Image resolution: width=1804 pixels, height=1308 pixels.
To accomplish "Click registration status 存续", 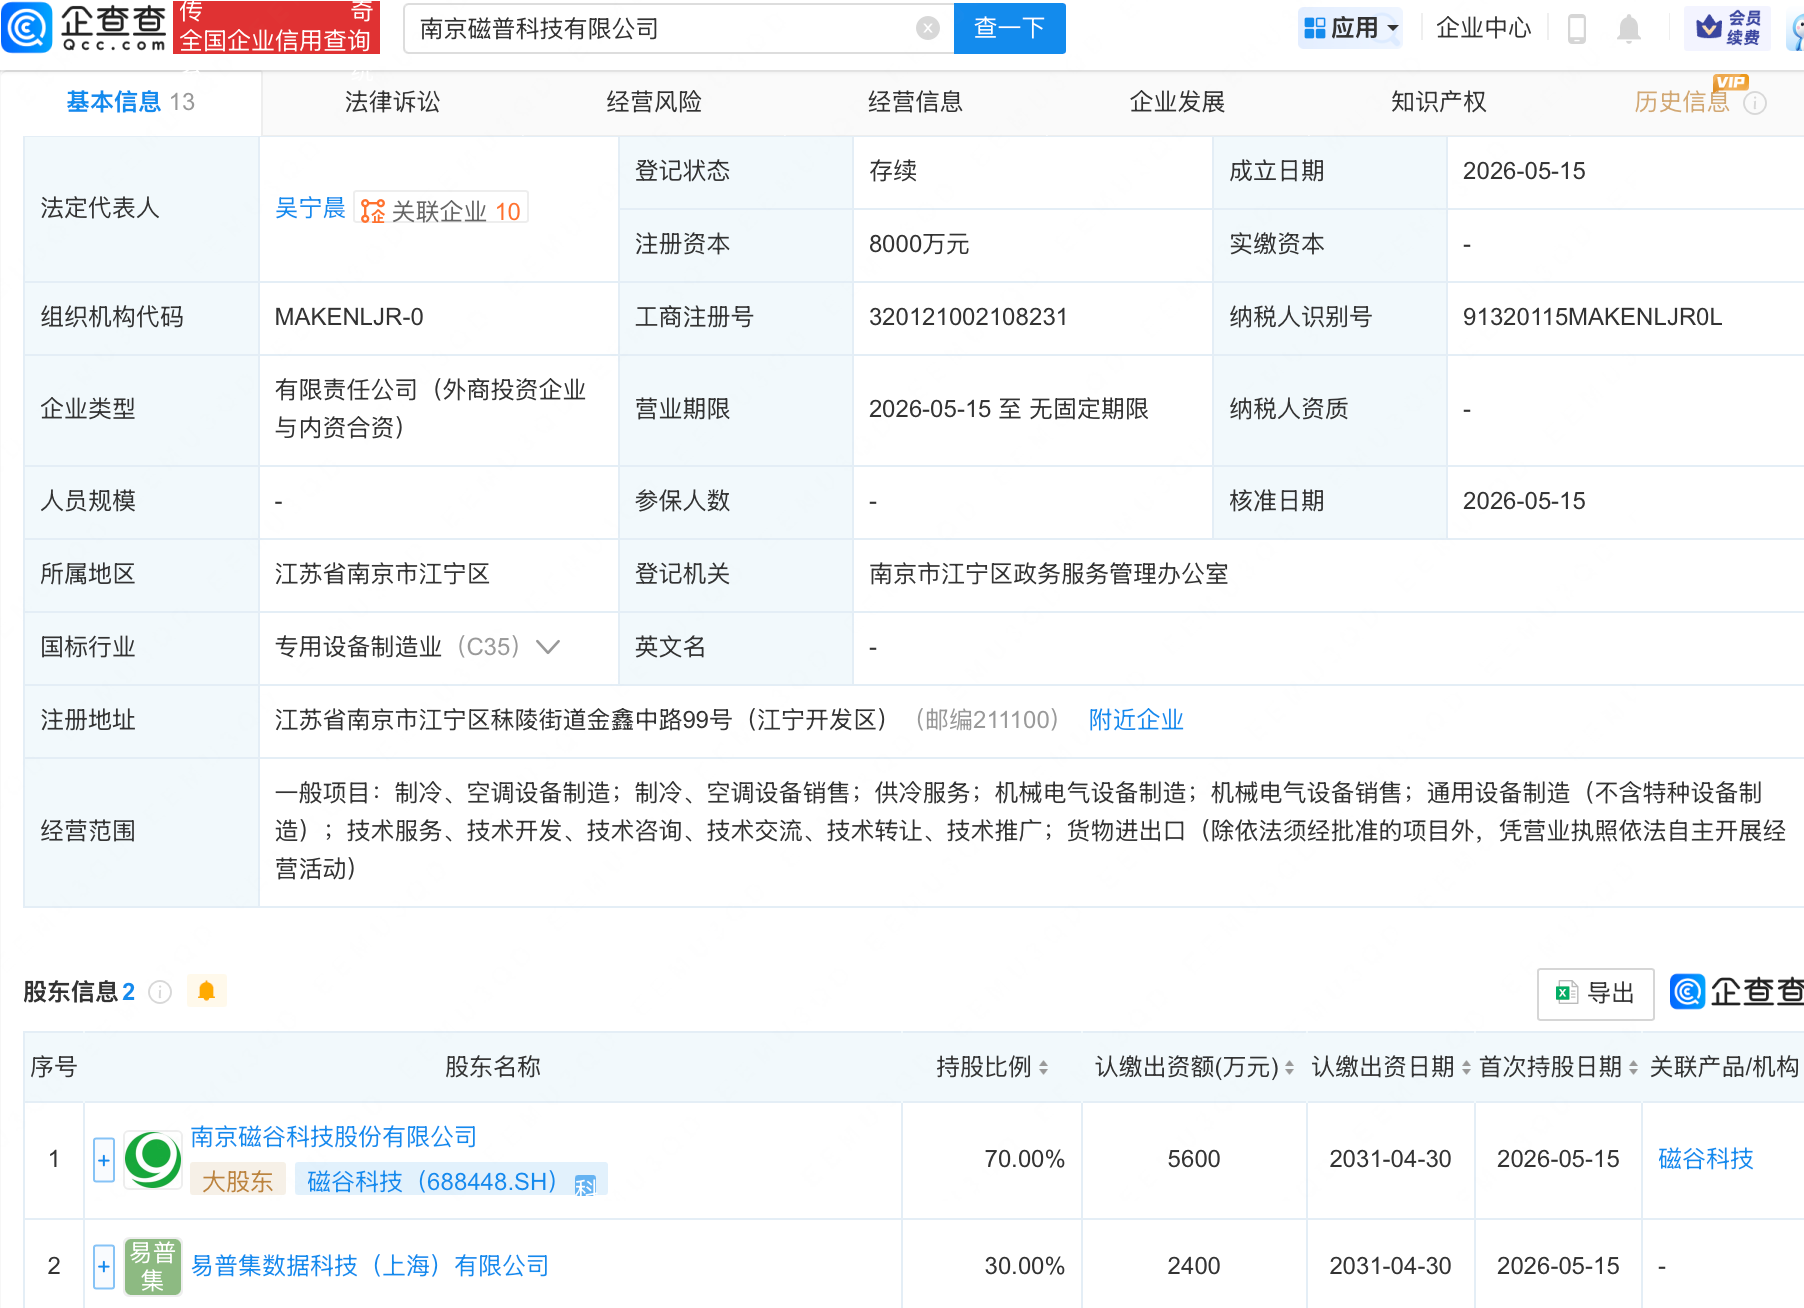I will pos(893,171).
